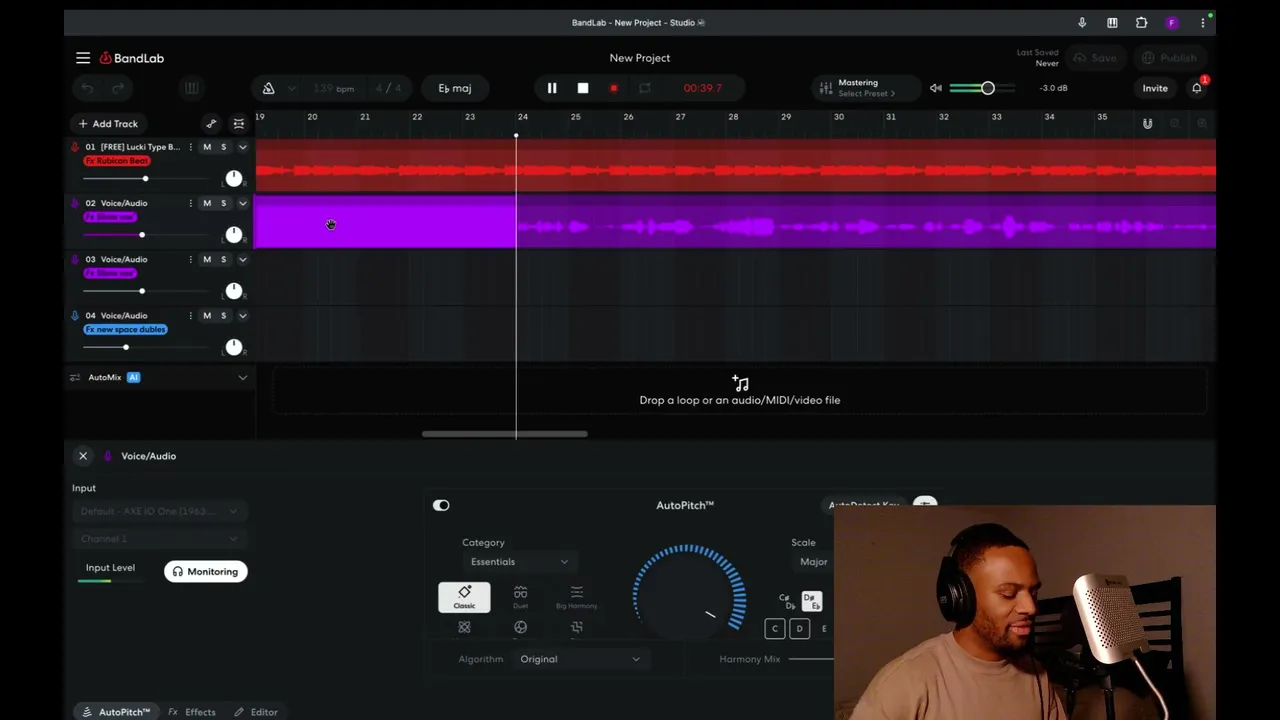1280x720 pixels.
Task: Click the AutoMix mixer icon
Action: [x=75, y=377]
